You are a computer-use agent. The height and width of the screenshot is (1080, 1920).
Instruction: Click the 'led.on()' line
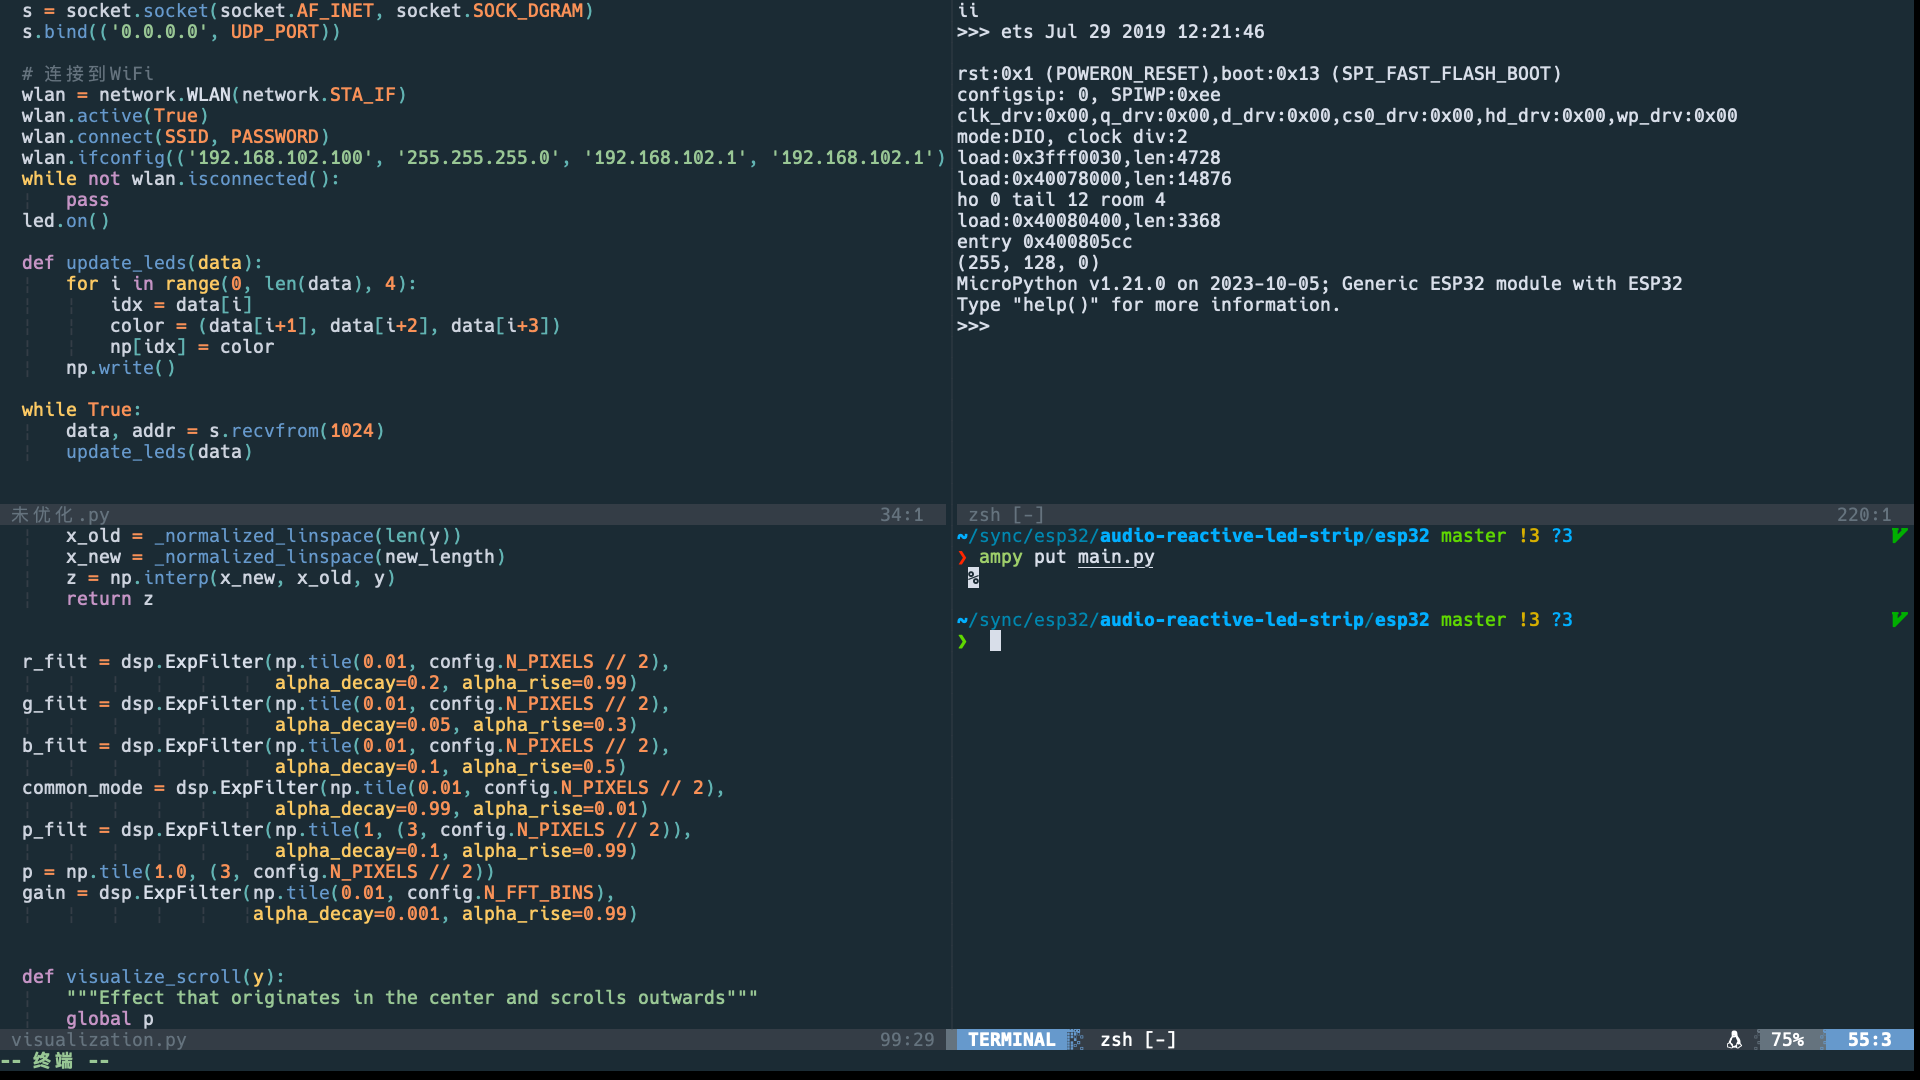click(66, 221)
